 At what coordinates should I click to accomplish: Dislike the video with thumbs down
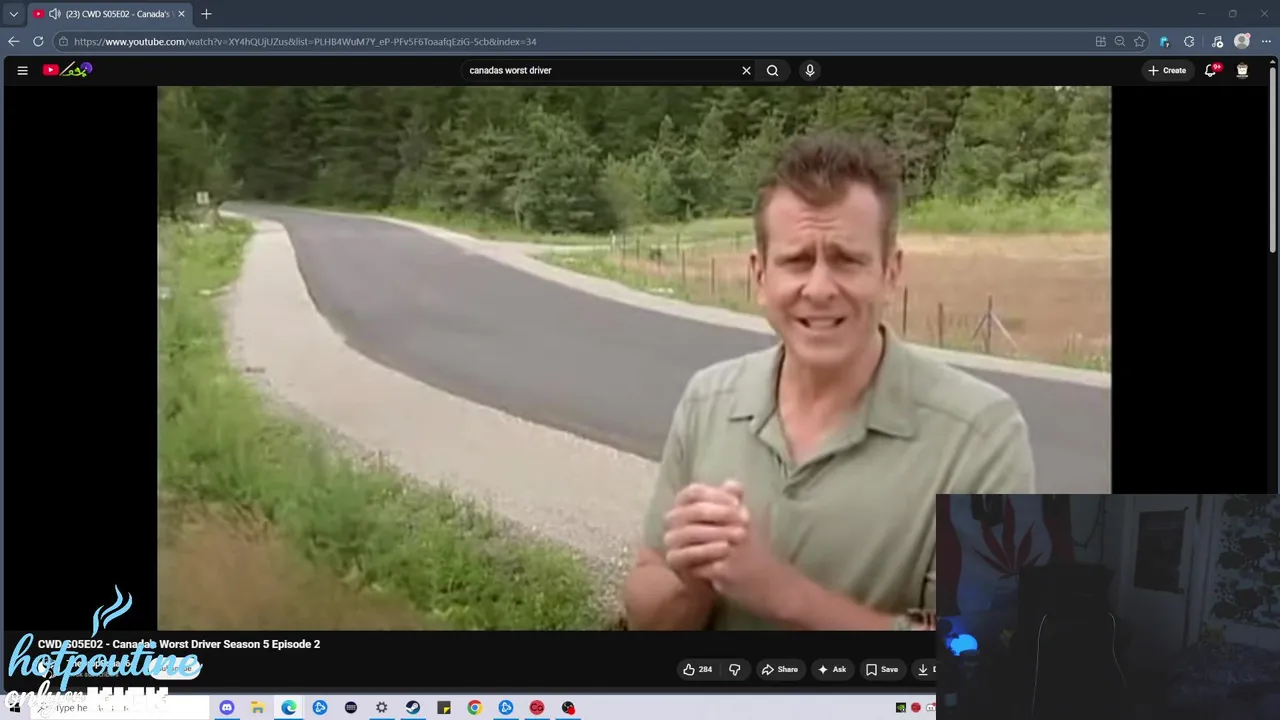pyautogui.click(x=735, y=669)
